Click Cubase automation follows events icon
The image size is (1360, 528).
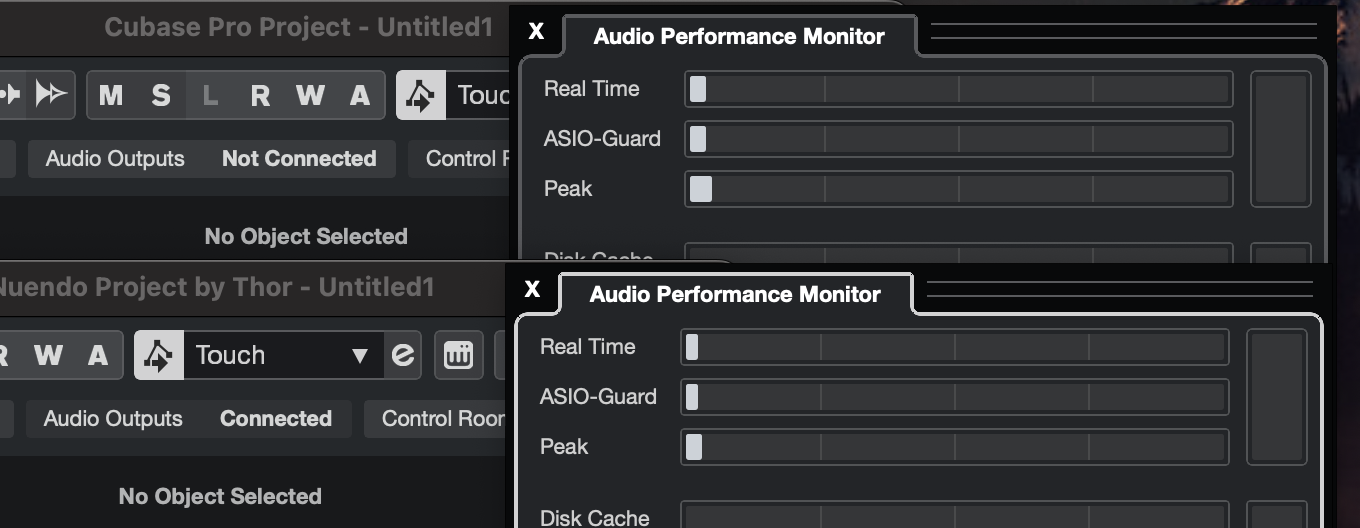tap(421, 96)
